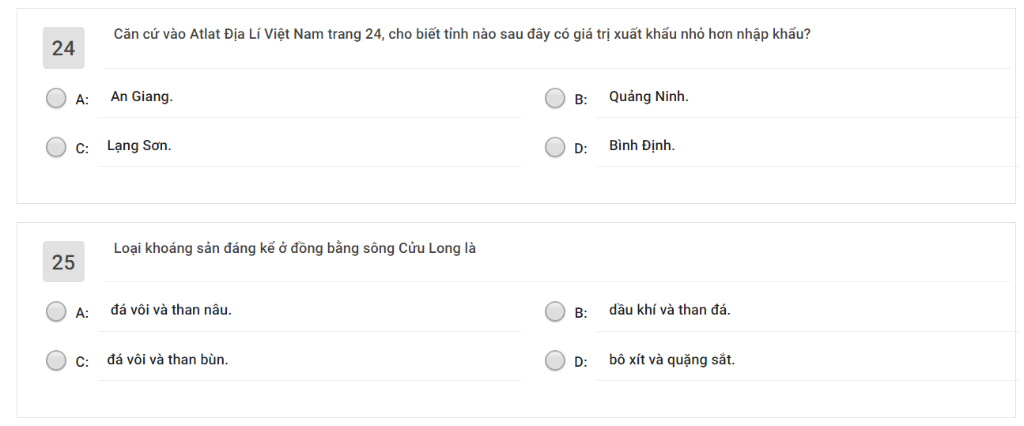Click the question number 25 badge
The width and height of the screenshot is (1024, 426).
tap(63, 261)
